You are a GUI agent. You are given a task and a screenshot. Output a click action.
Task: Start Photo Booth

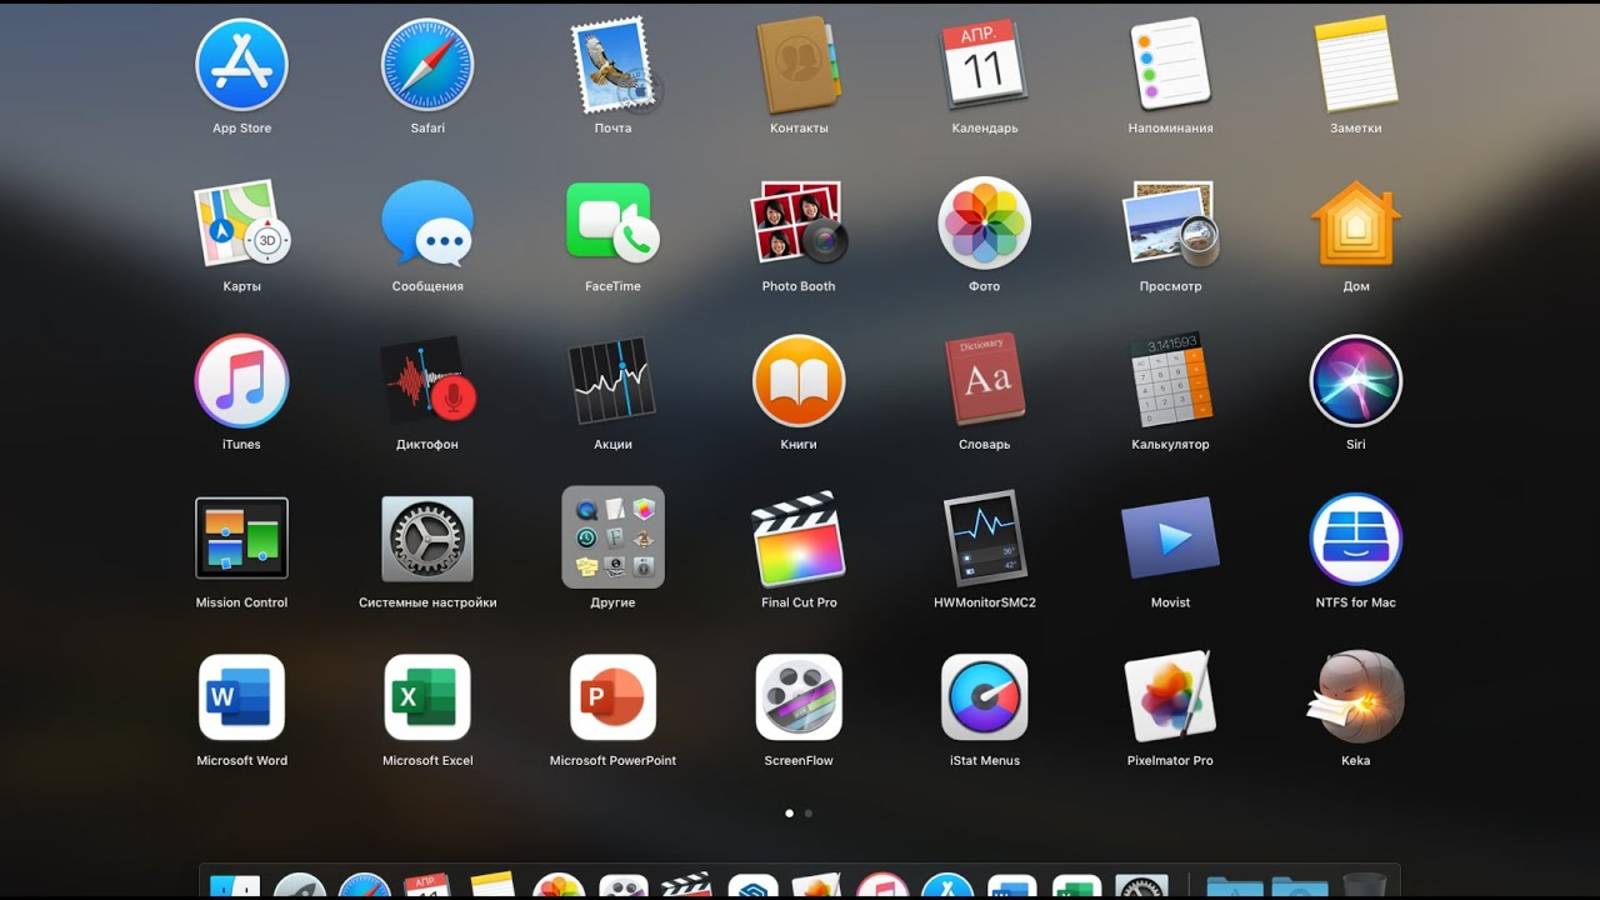coord(797,225)
